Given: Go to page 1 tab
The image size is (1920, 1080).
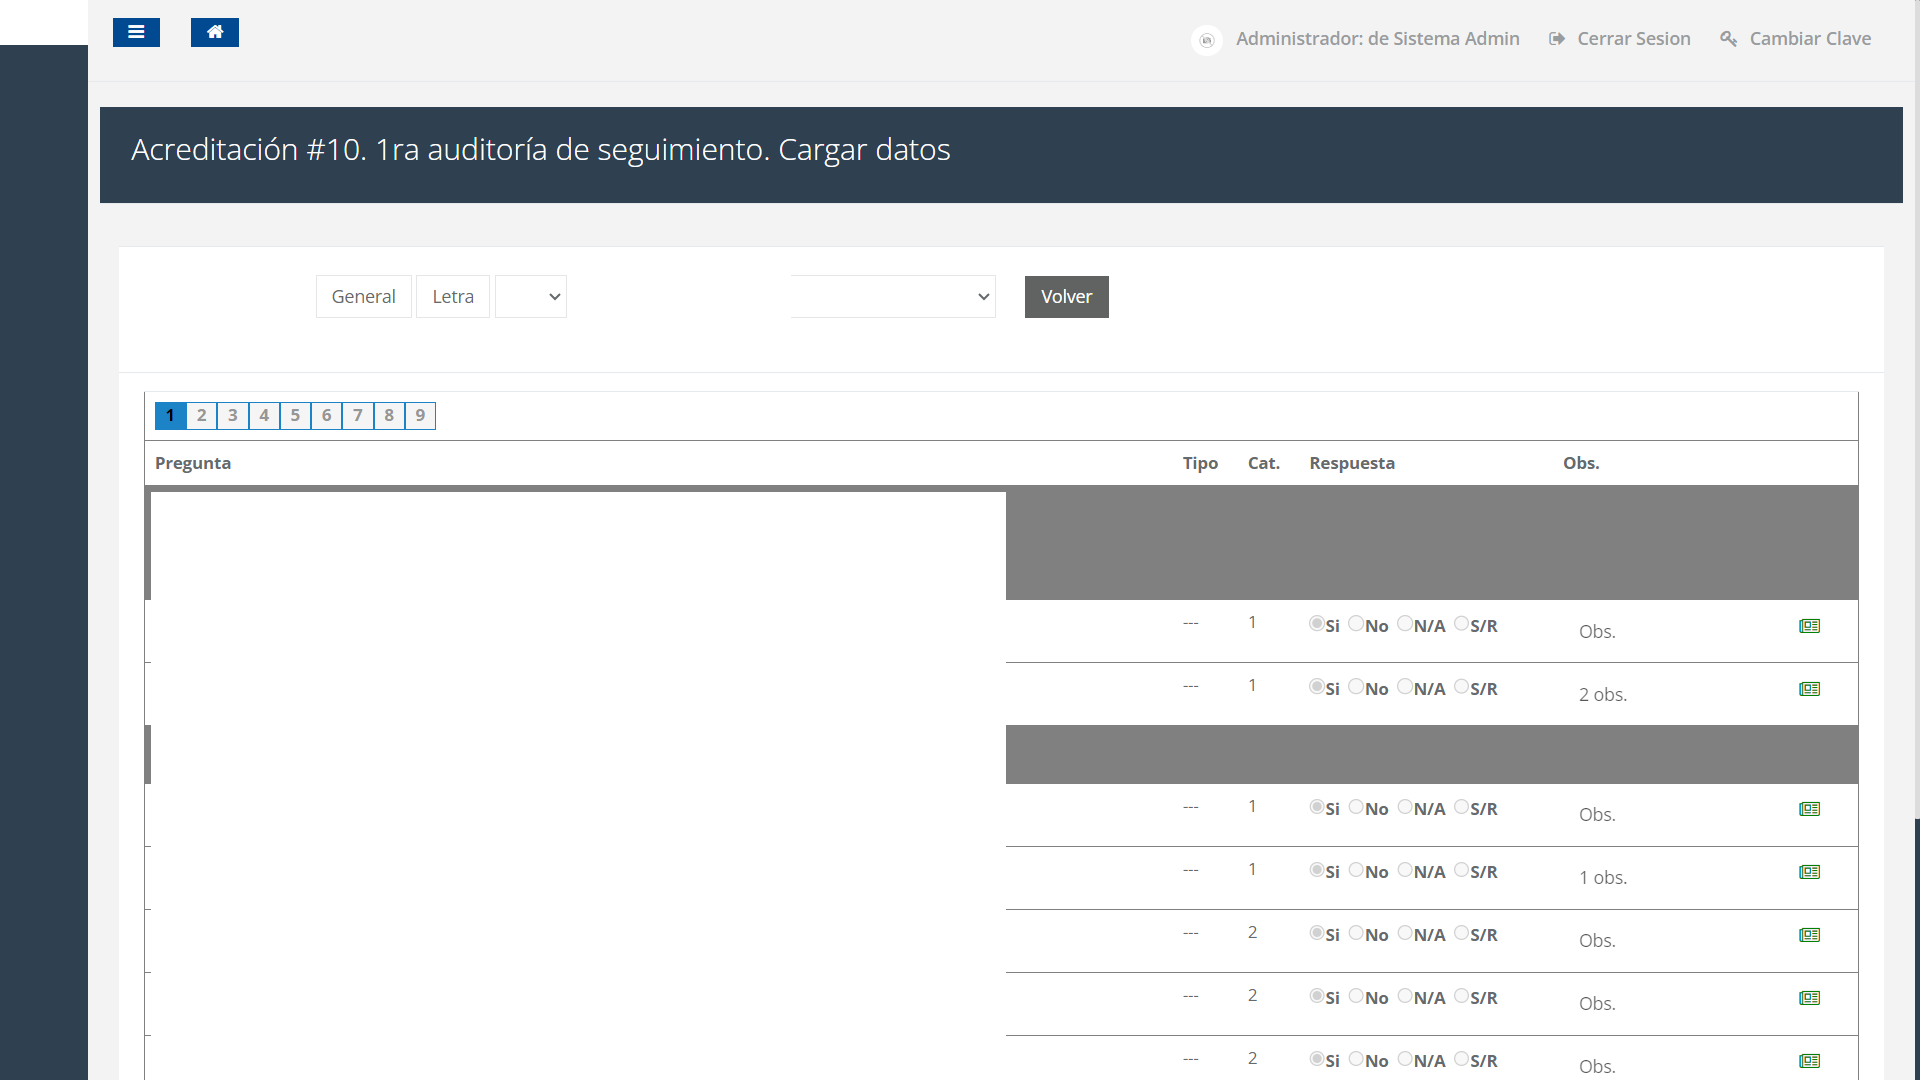Looking at the screenshot, I should tap(170, 416).
